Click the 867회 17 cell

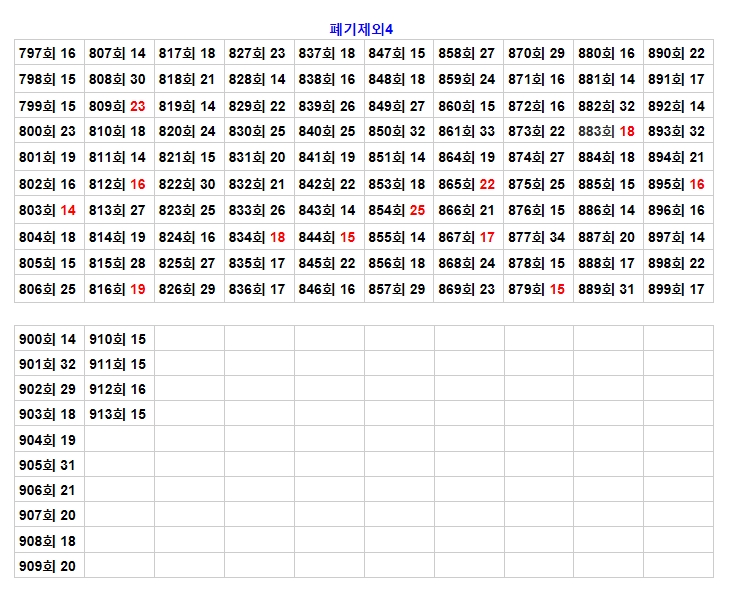coord(467,237)
